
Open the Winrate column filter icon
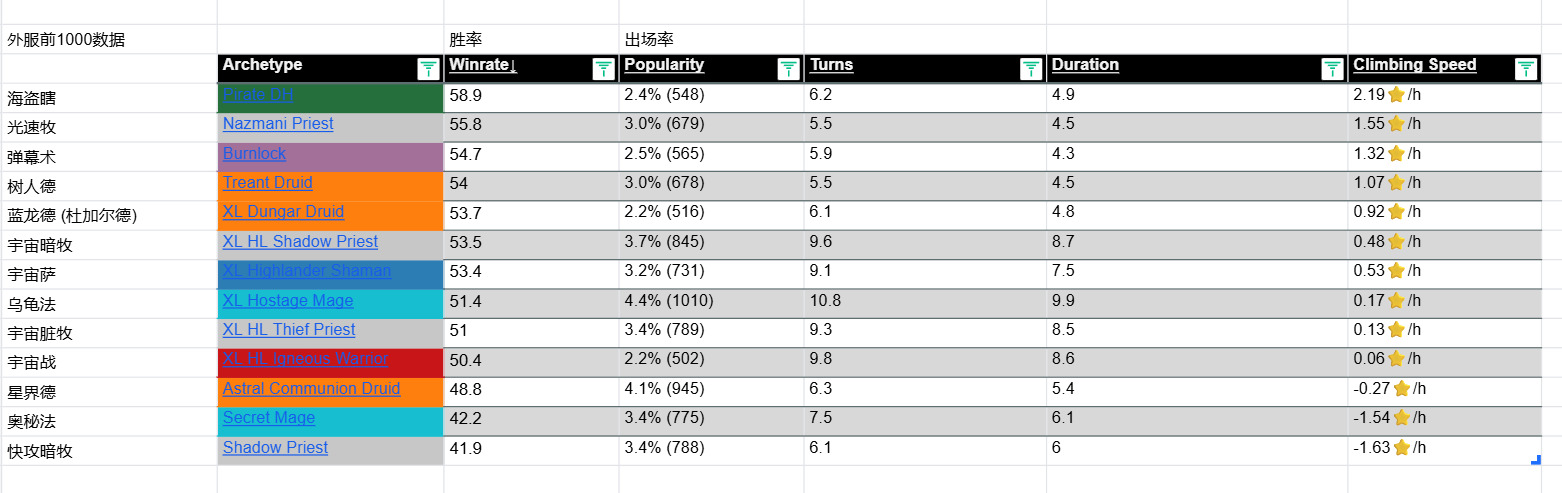[x=603, y=69]
